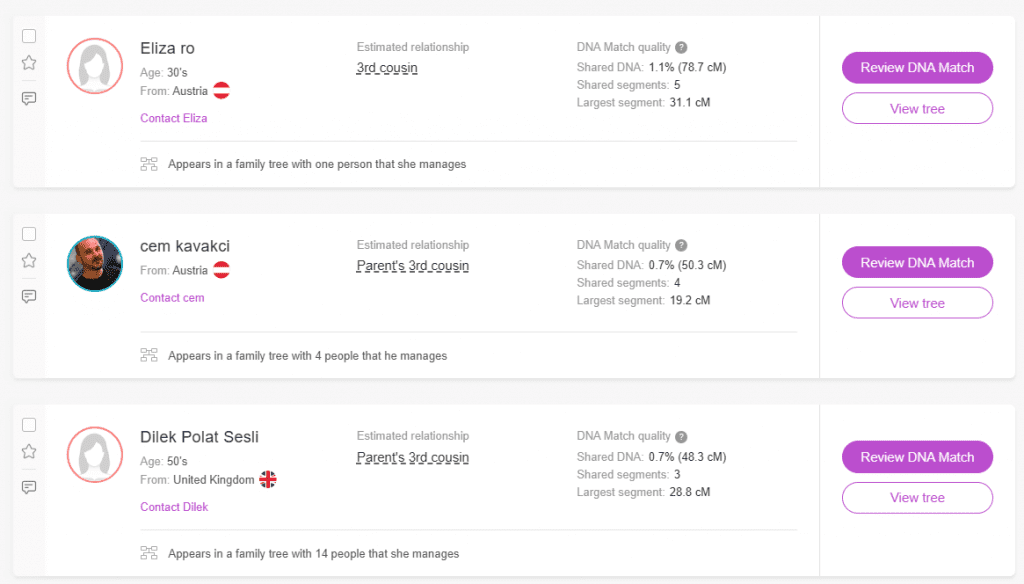Tick the cem kavakci match checkbox
Image resolution: width=1024 pixels, height=584 pixels.
[29, 234]
